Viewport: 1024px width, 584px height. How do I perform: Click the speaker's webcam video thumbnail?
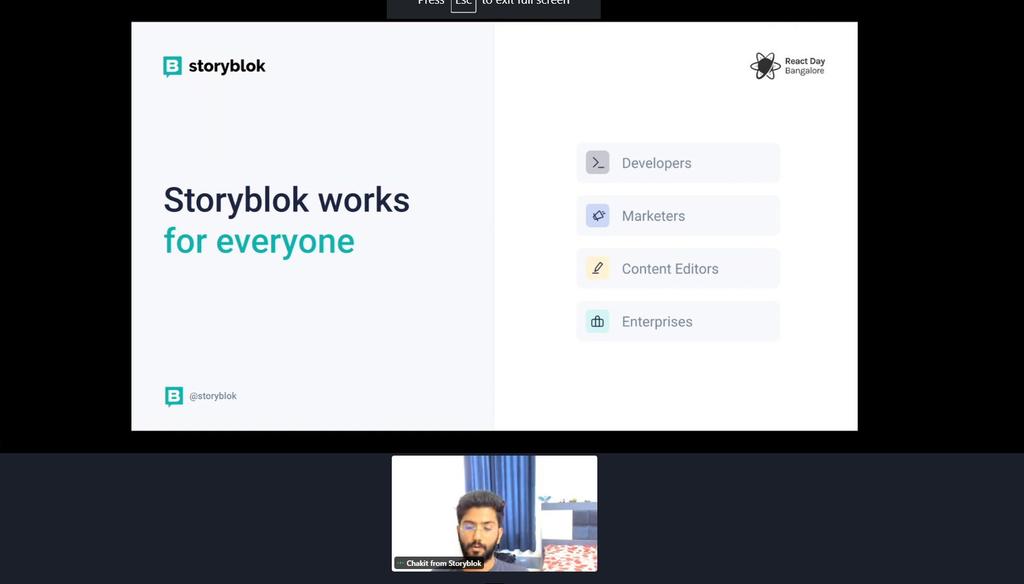tap(494, 513)
